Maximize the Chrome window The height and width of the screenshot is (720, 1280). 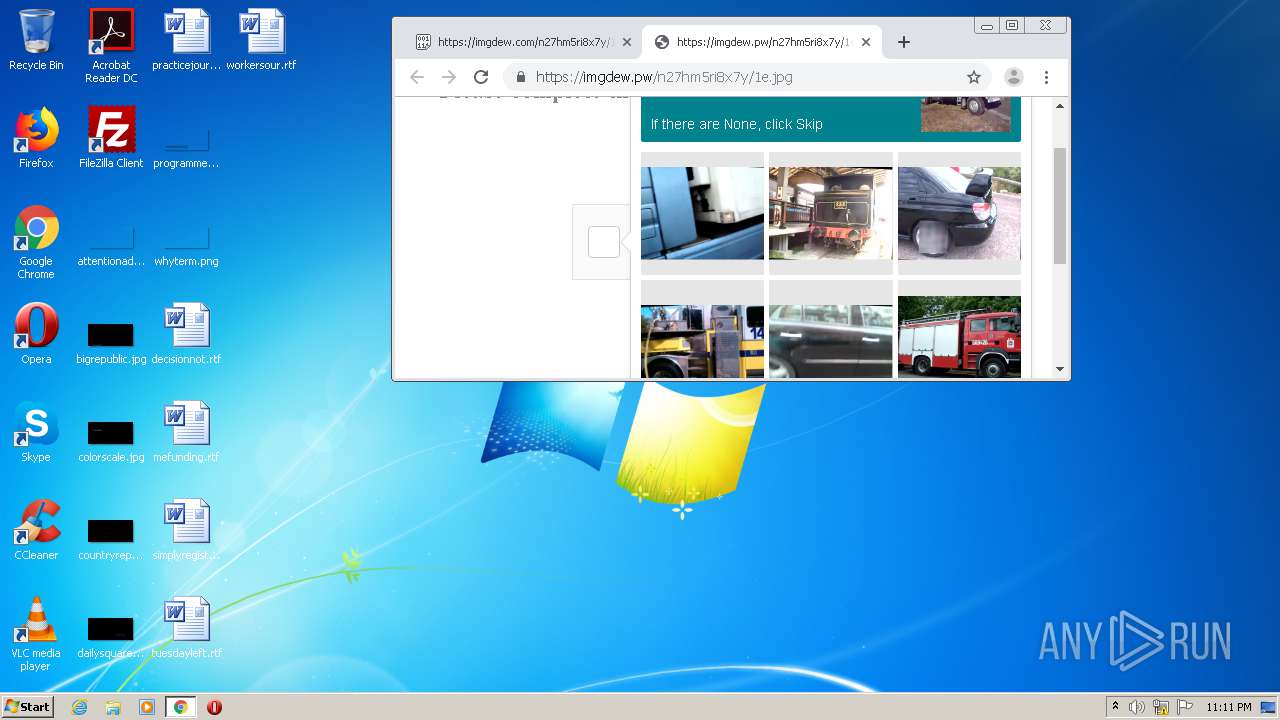pos(1012,26)
